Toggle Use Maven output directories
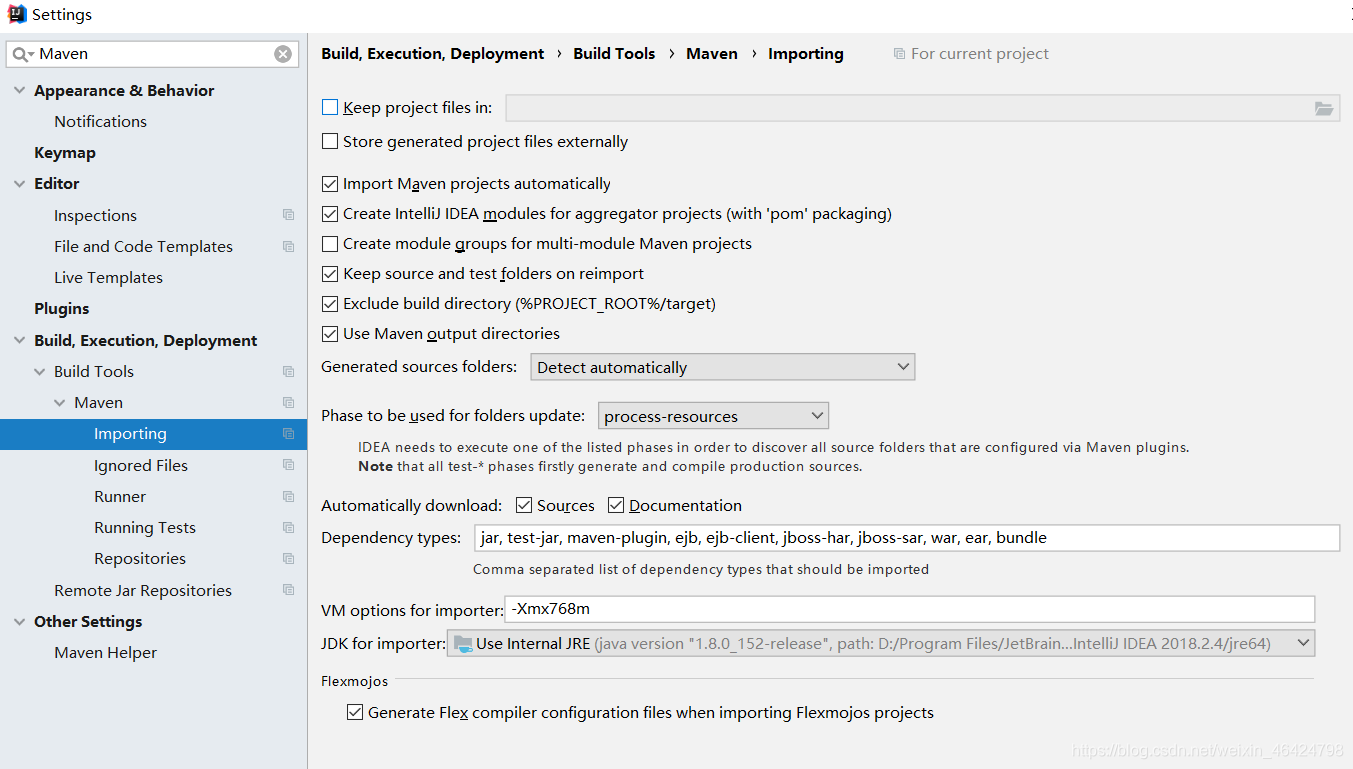1353x769 pixels. tap(330, 333)
